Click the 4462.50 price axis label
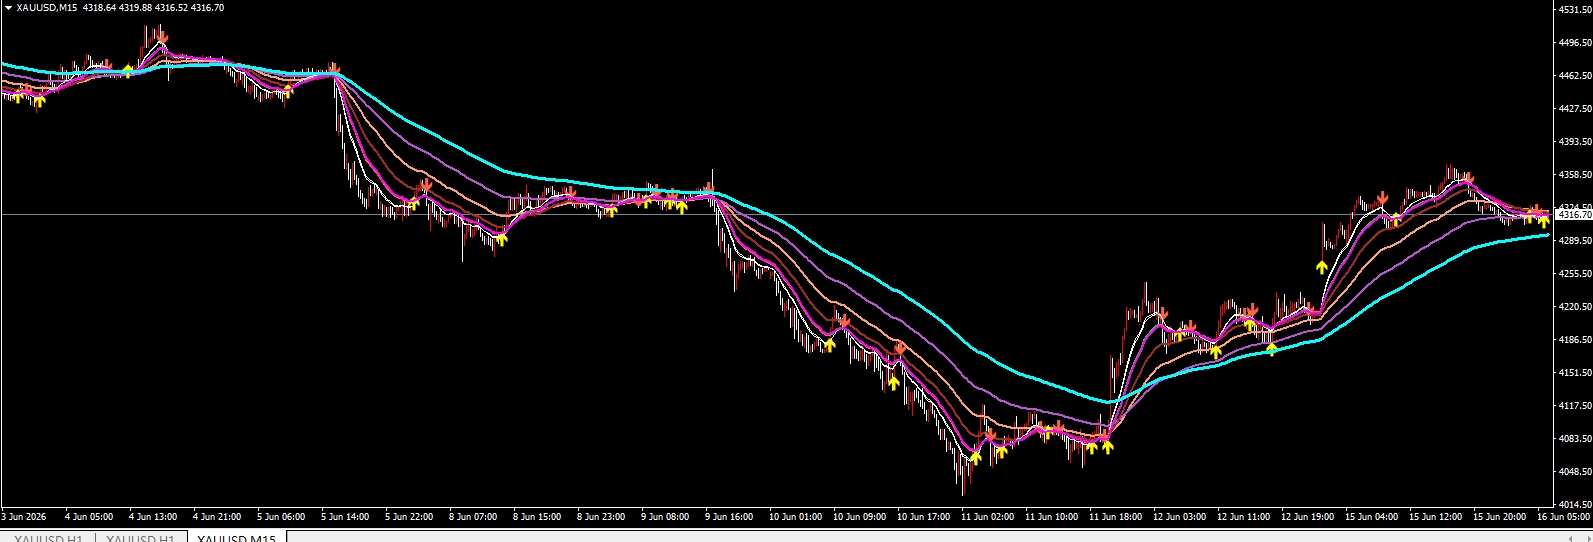Viewport: 1593px width, 542px height. (1575, 76)
